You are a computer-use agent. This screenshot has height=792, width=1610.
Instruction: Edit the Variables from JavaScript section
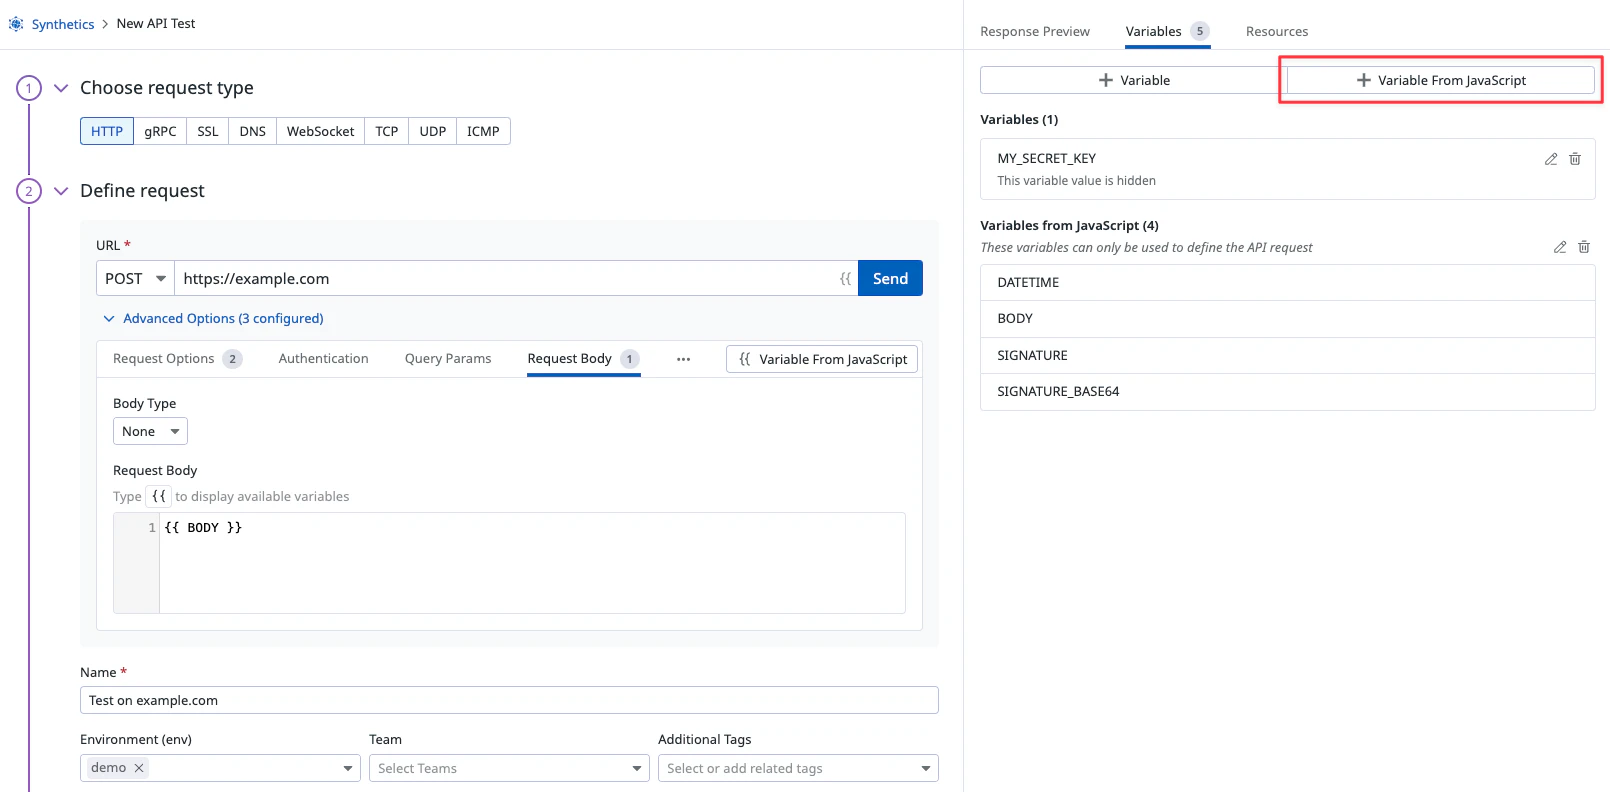pyautogui.click(x=1560, y=247)
